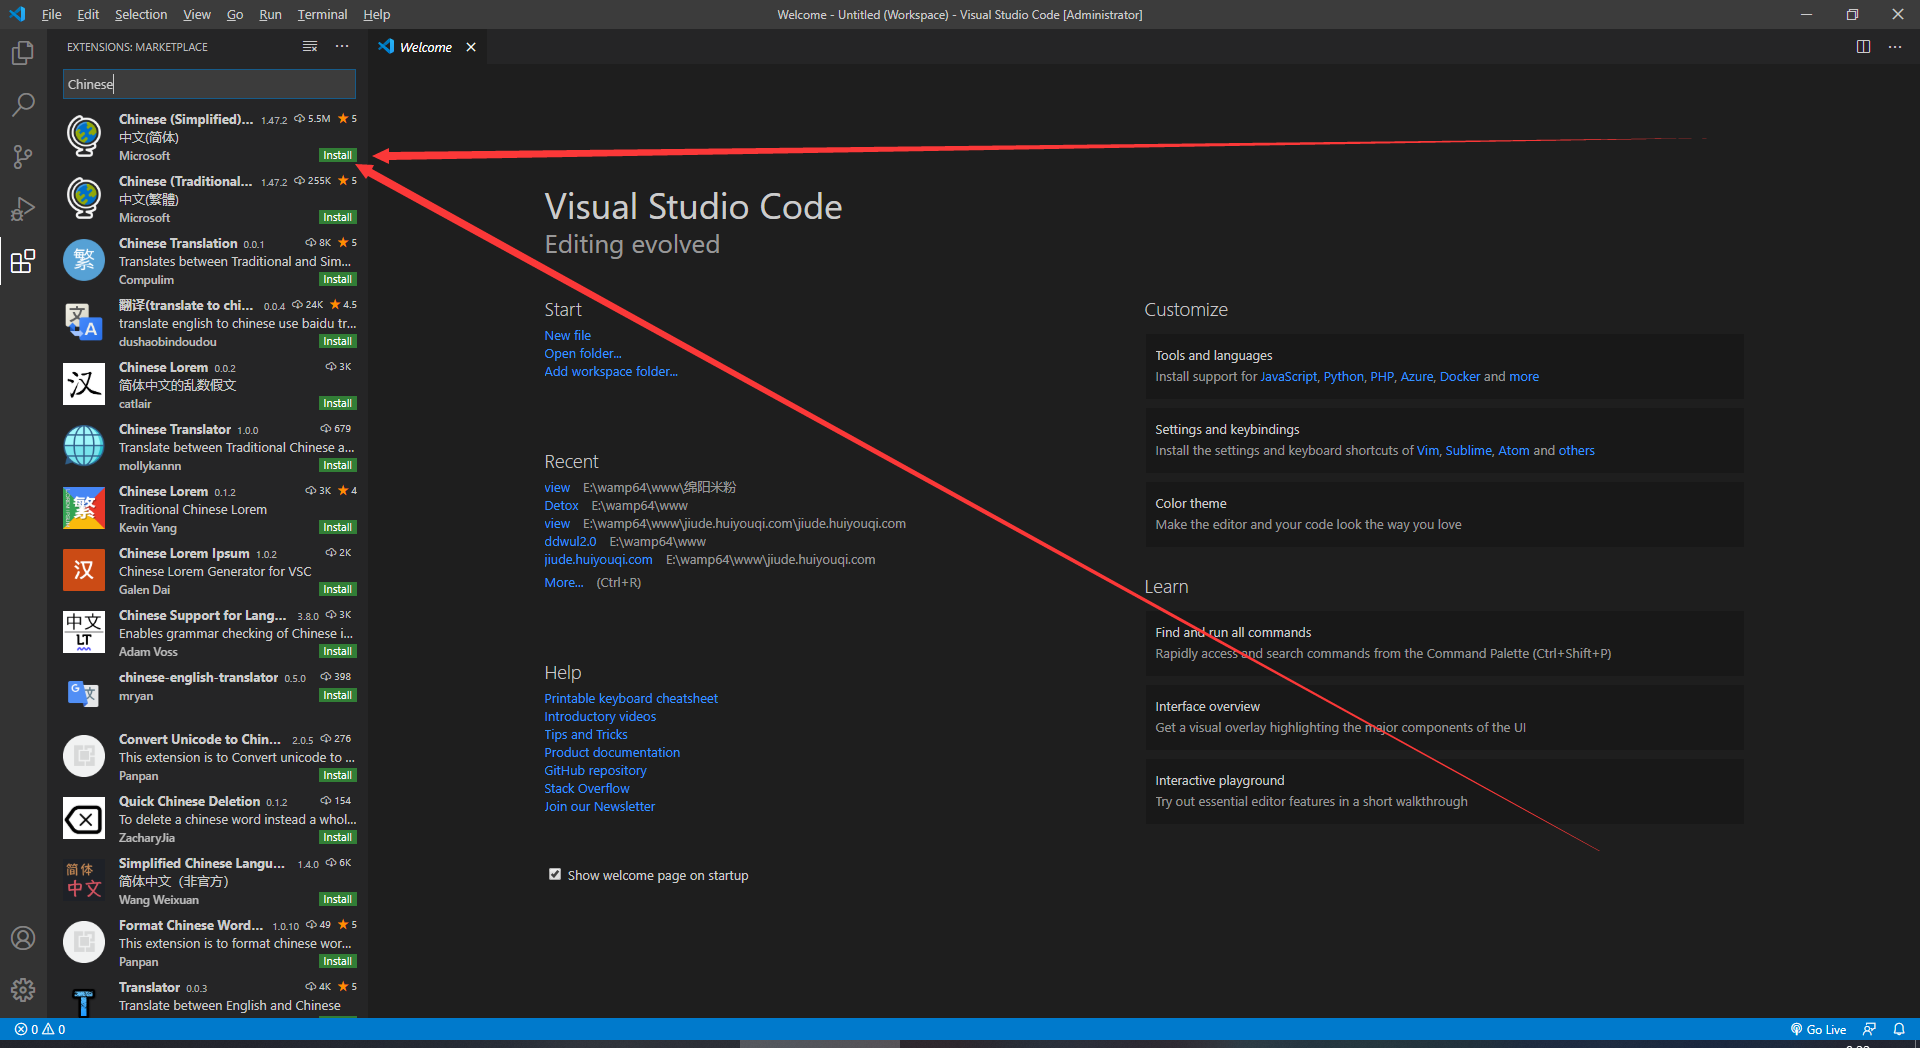Select the chinese-english-translator extension icon

(84, 694)
